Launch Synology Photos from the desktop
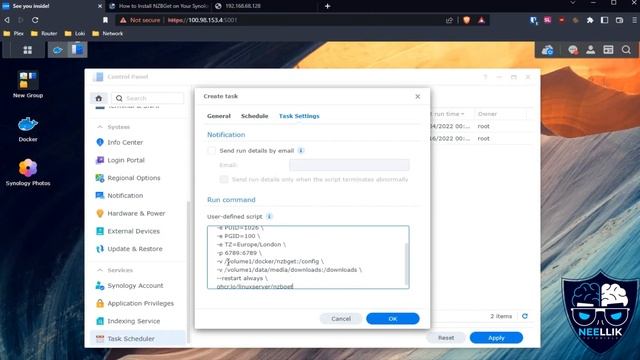 coord(28,172)
